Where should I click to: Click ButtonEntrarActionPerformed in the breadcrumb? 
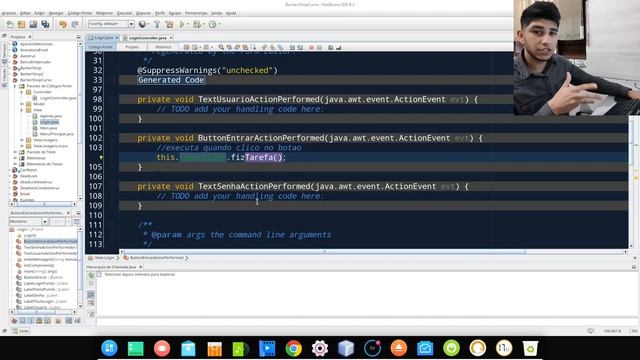(x=156, y=258)
